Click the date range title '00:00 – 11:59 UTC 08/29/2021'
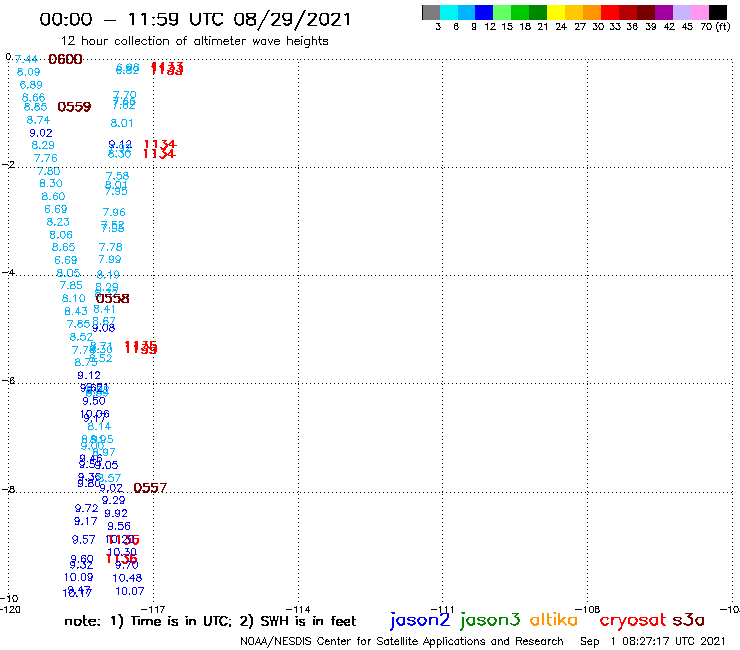Viewport: 740px width, 650px height. click(195, 19)
